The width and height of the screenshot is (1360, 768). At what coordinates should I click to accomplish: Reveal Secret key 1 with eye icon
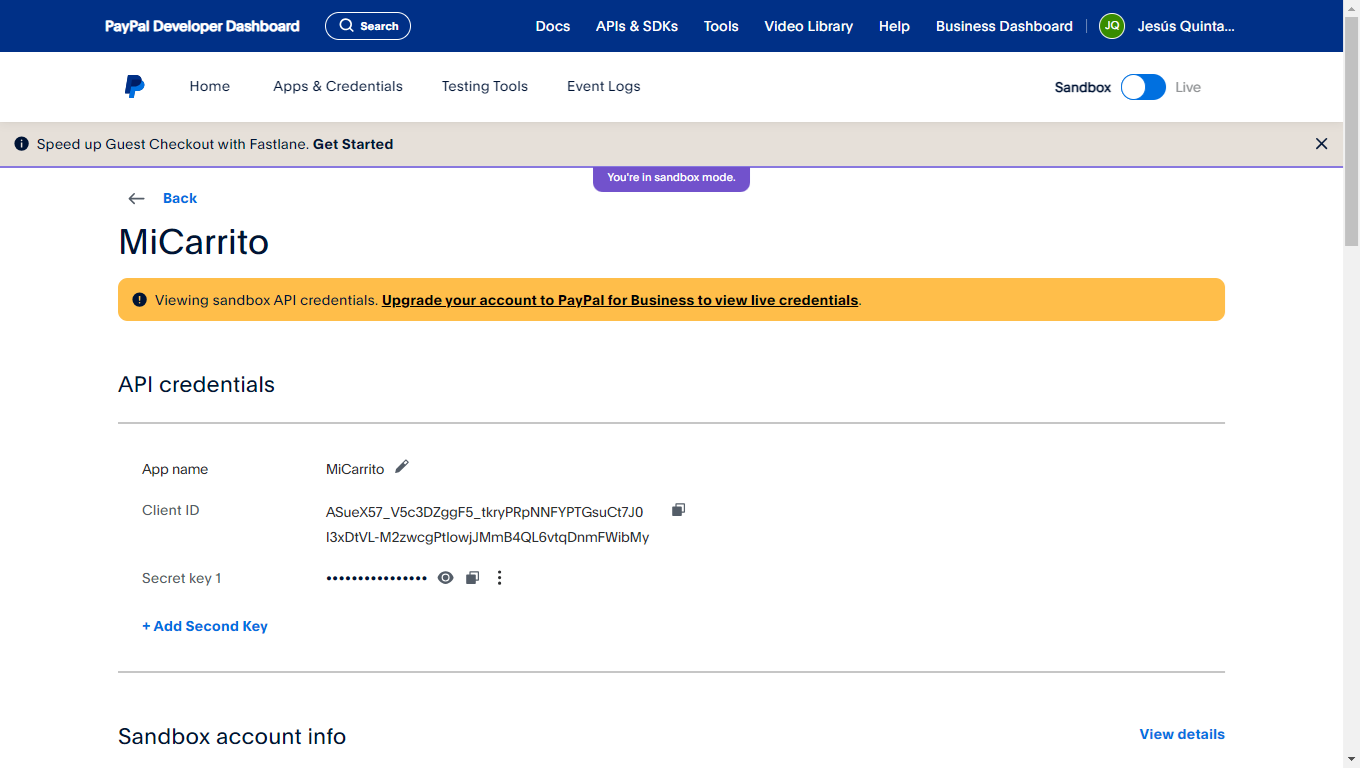(x=446, y=578)
